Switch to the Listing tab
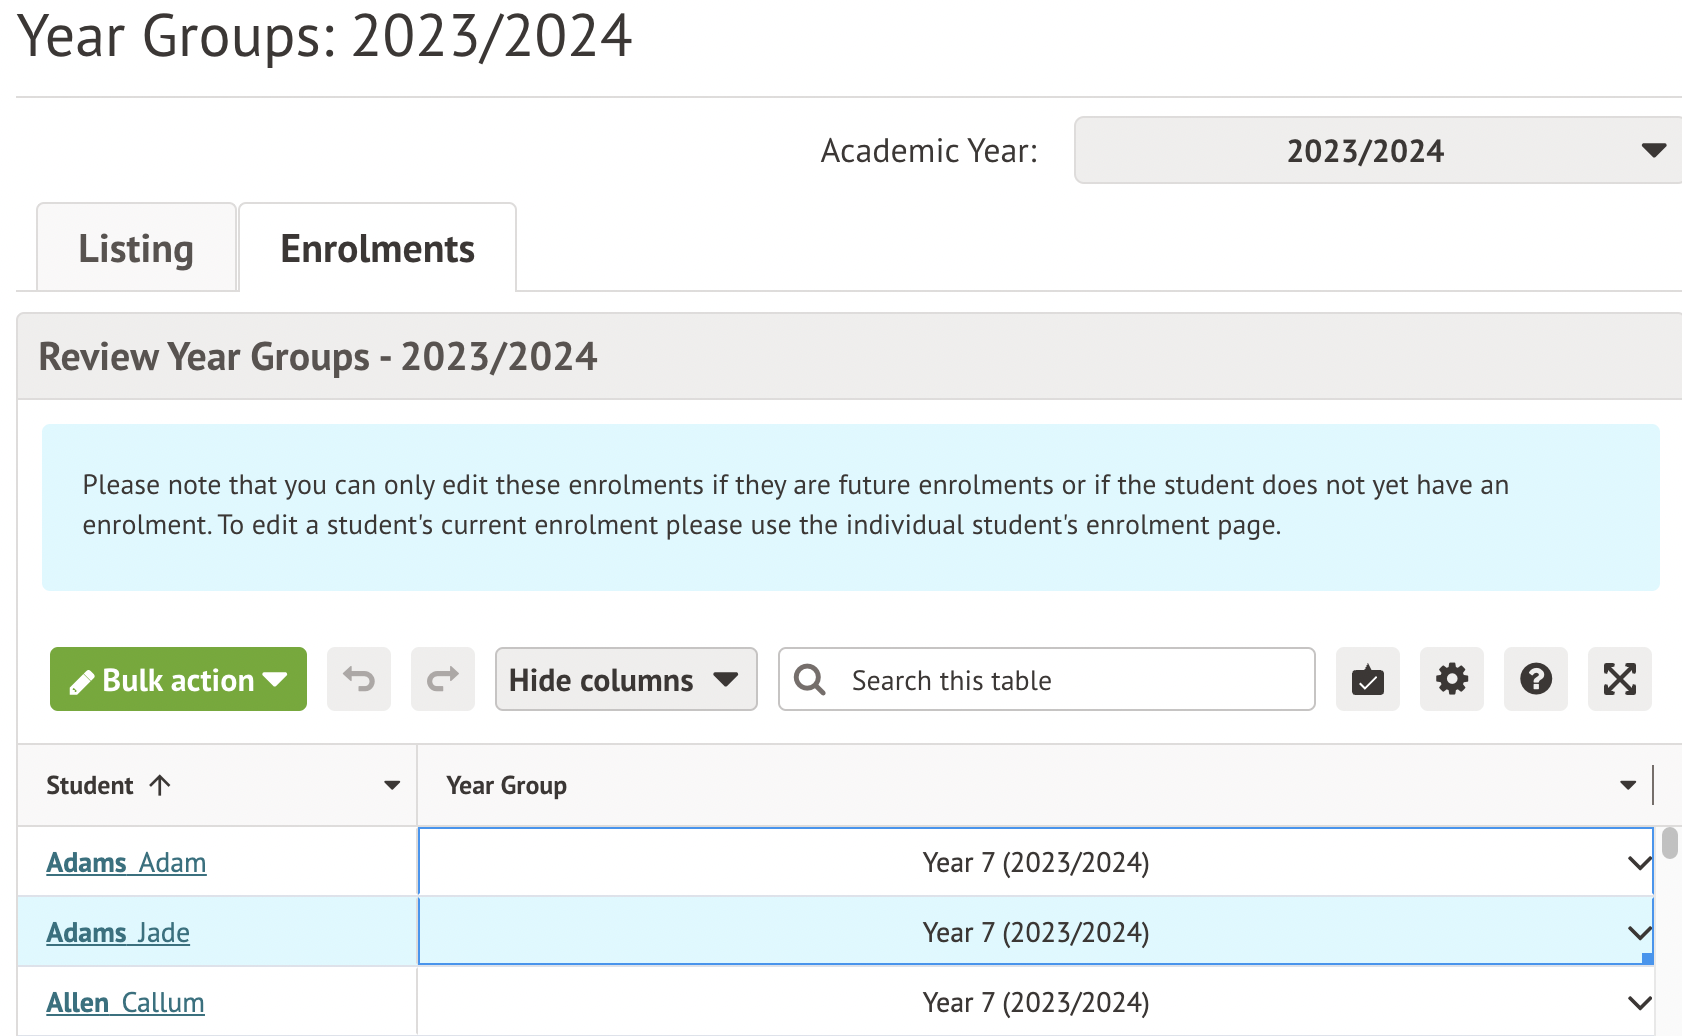Screen dimensions: 1682x1036 tap(136, 249)
